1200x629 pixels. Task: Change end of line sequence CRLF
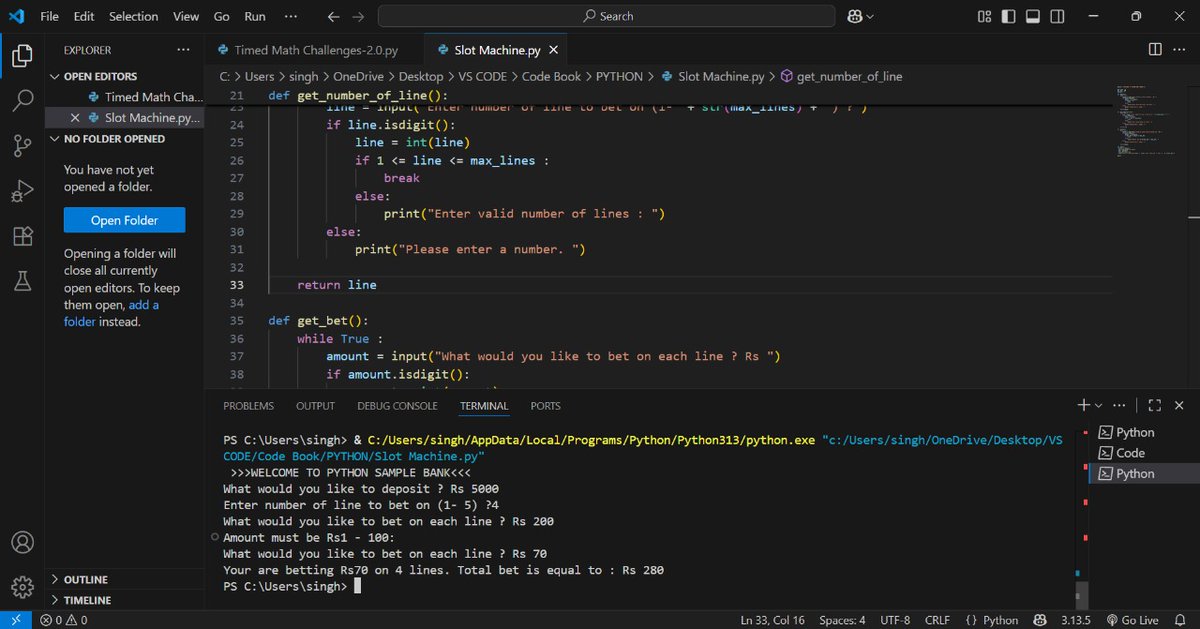pyautogui.click(x=937, y=620)
